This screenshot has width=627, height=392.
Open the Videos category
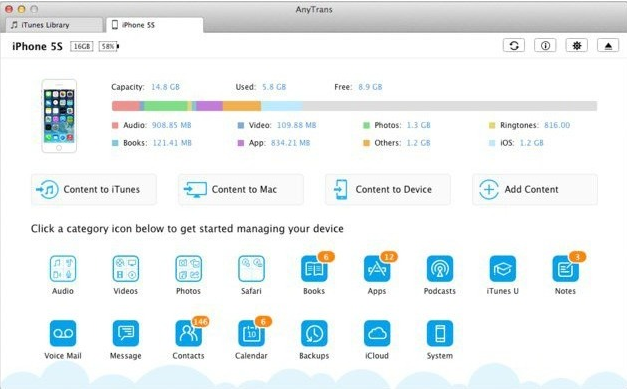tap(126, 268)
